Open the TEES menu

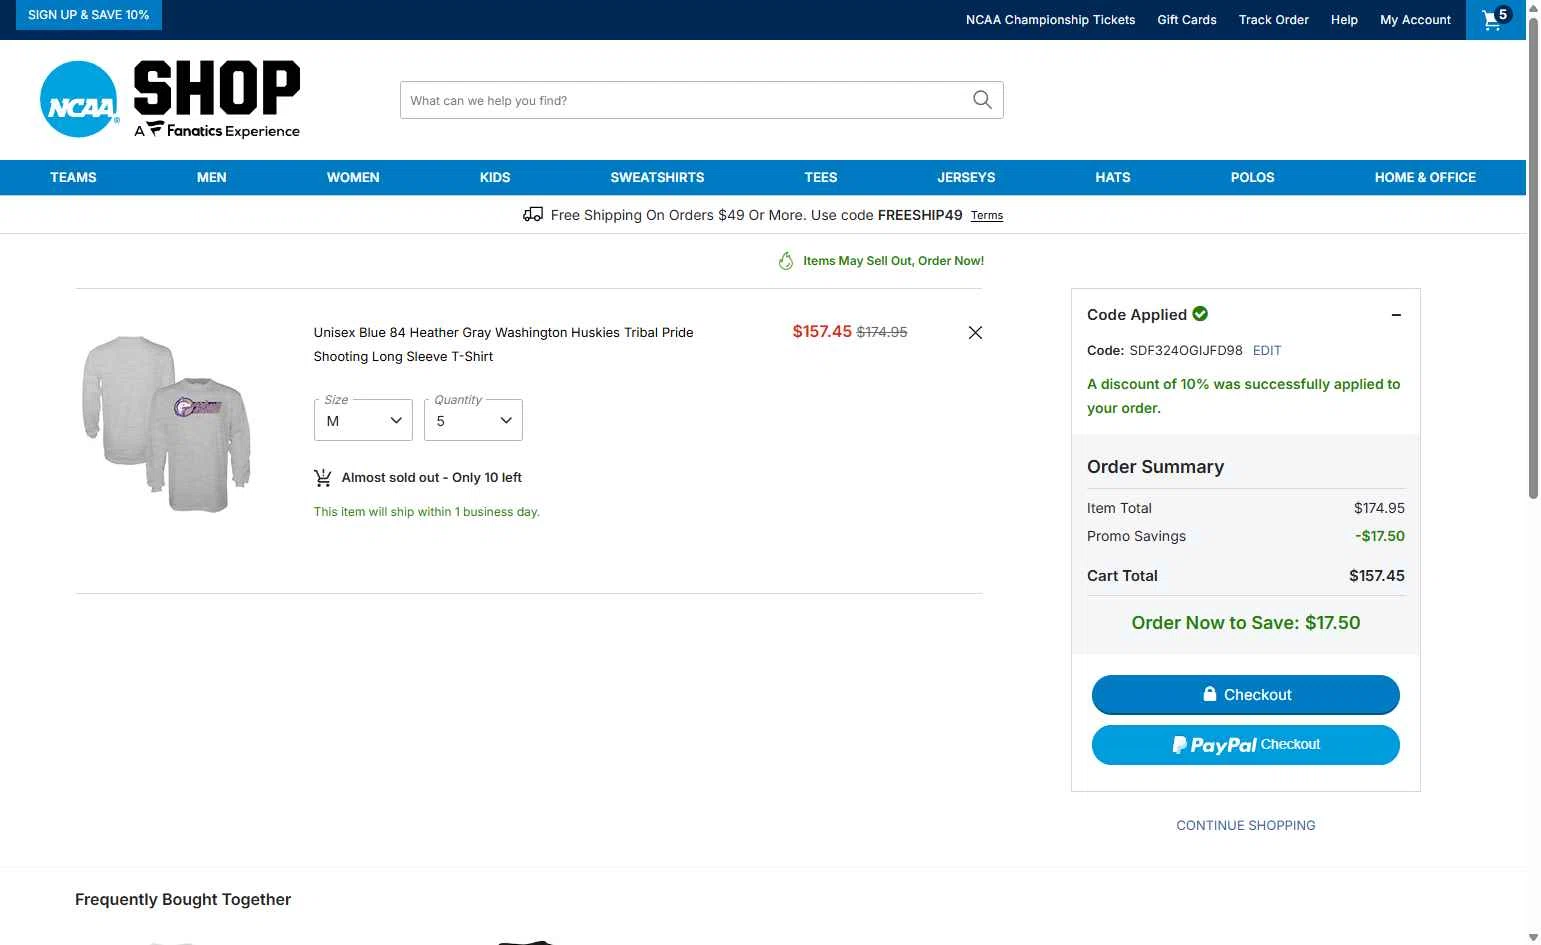click(x=821, y=177)
